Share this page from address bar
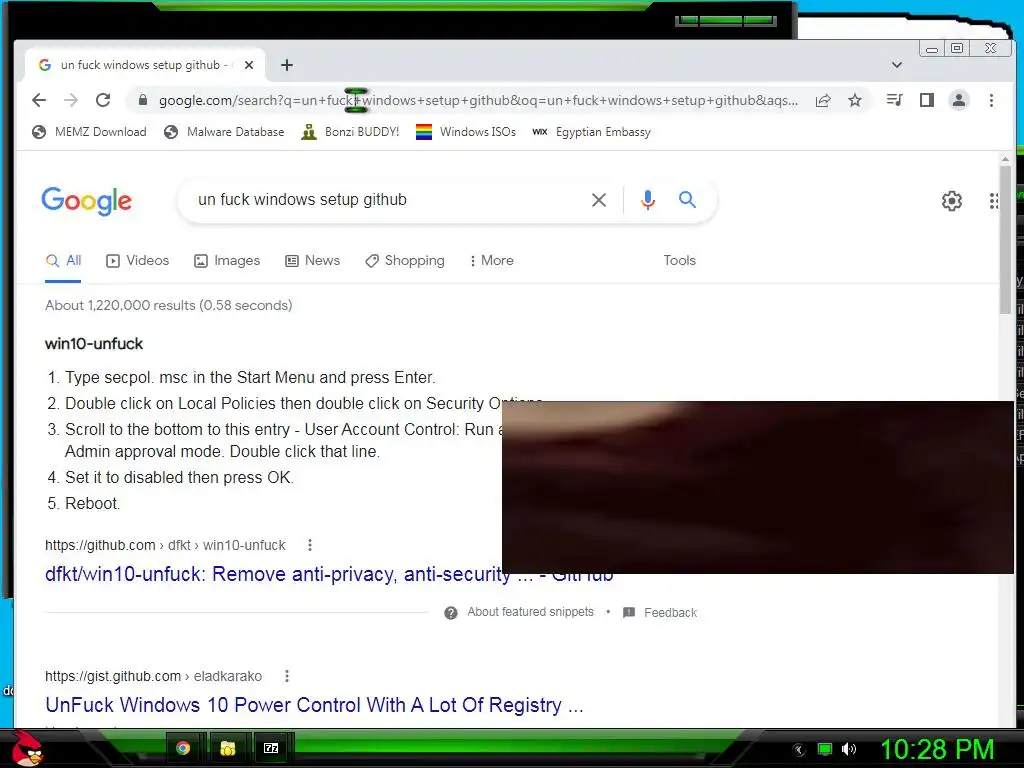 click(x=823, y=100)
